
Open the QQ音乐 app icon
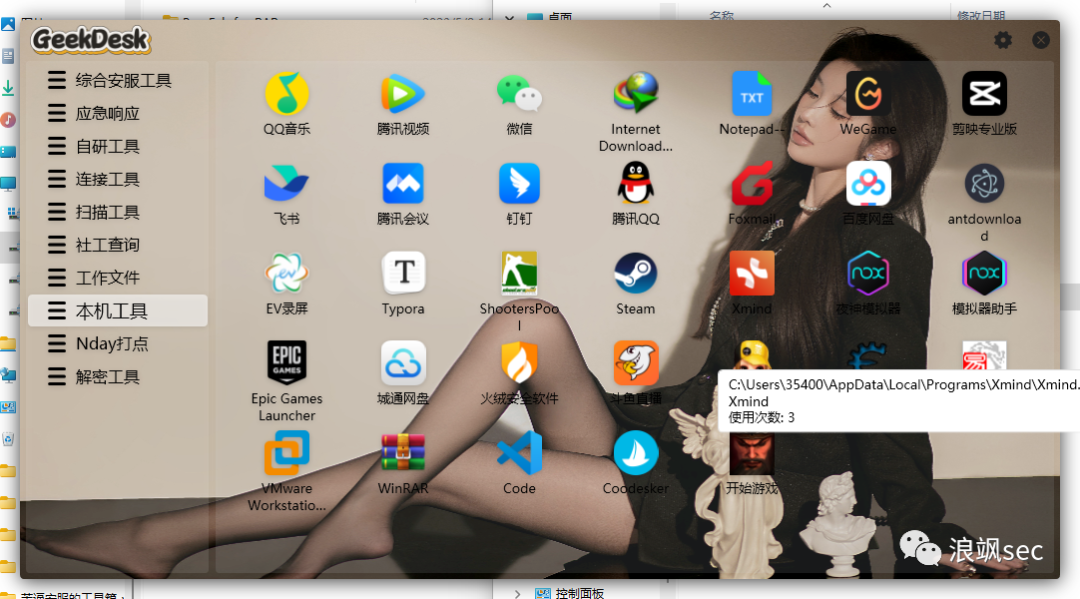[287, 94]
